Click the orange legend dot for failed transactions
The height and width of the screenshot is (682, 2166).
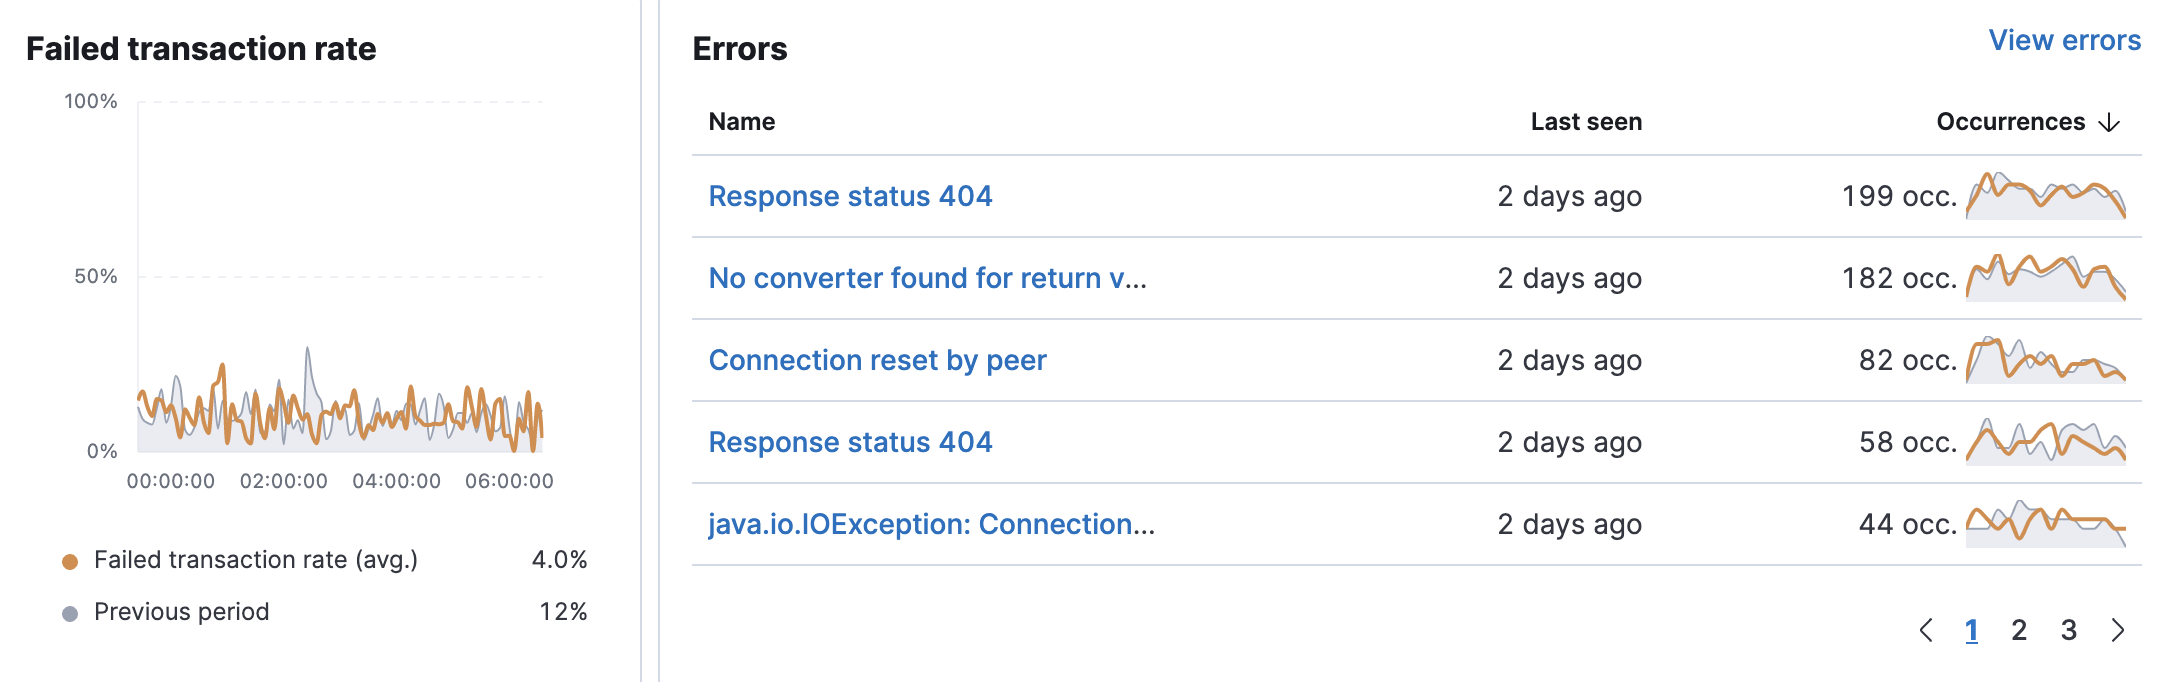(x=68, y=560)
